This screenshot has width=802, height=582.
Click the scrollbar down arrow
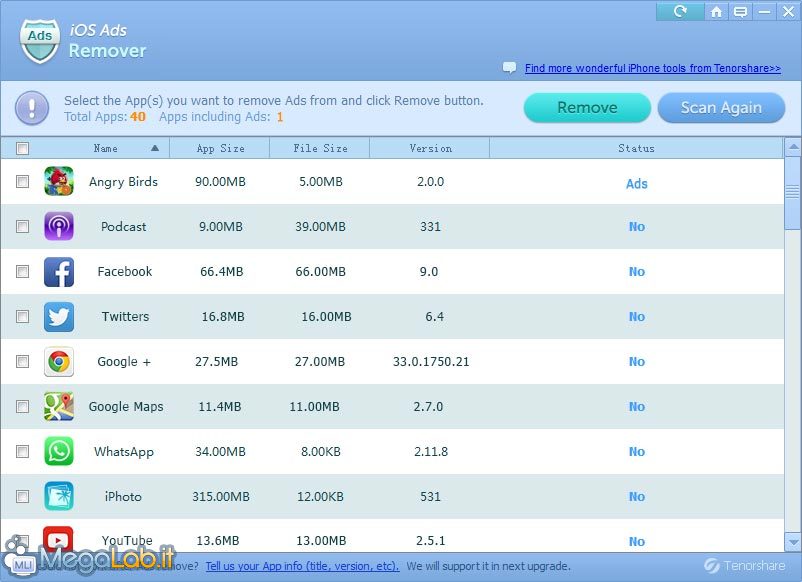click(793, 542)
